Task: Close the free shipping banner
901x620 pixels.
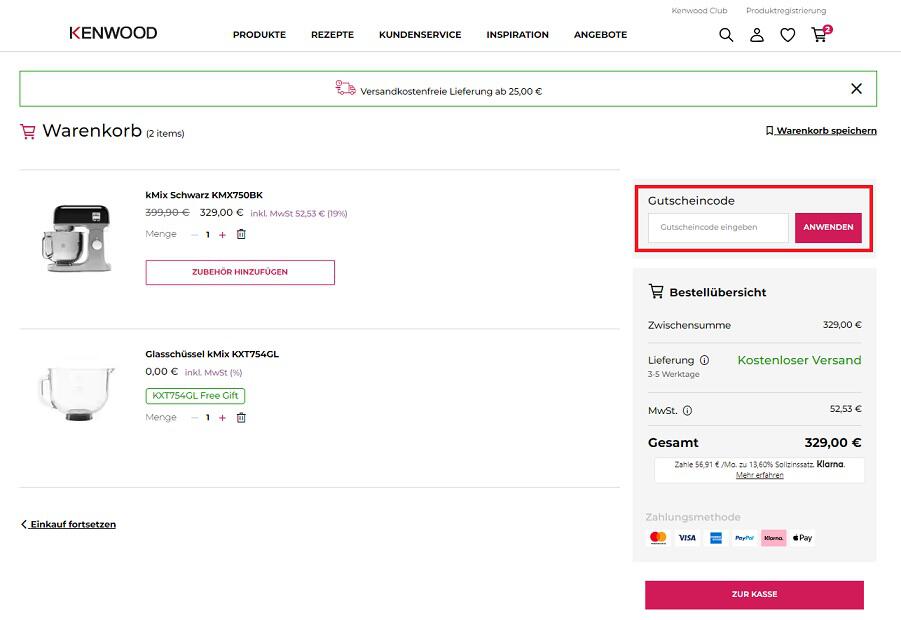Action: pos(856,88)
